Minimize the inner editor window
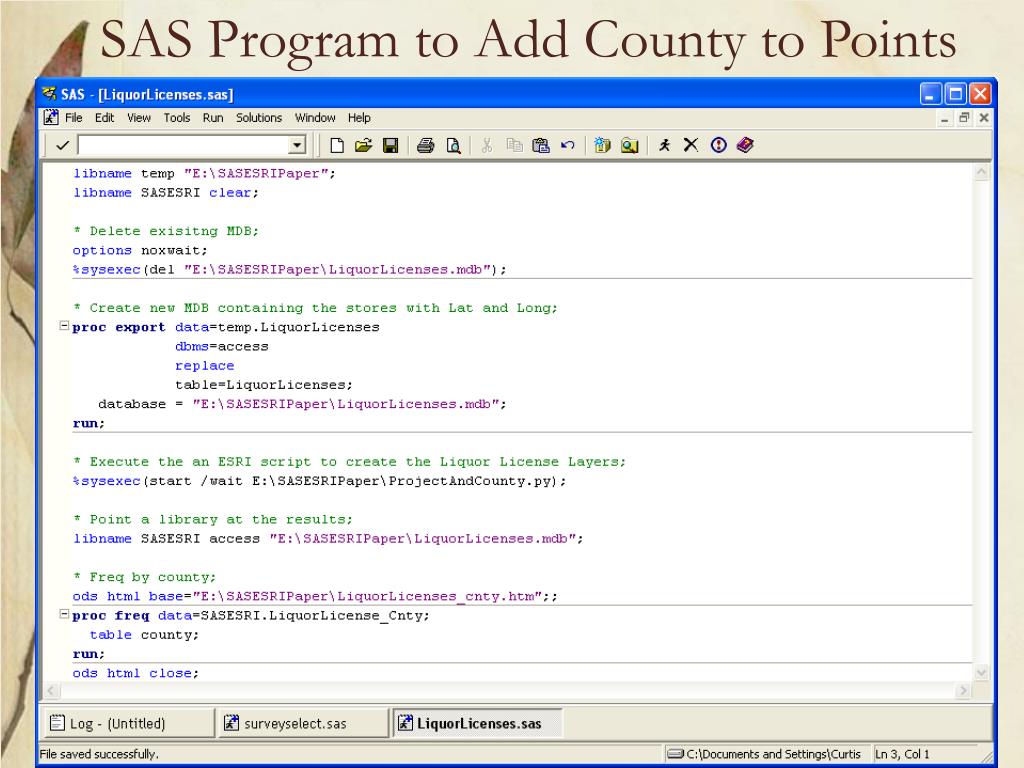The image size is (1024, 768). tap(944, 118)
